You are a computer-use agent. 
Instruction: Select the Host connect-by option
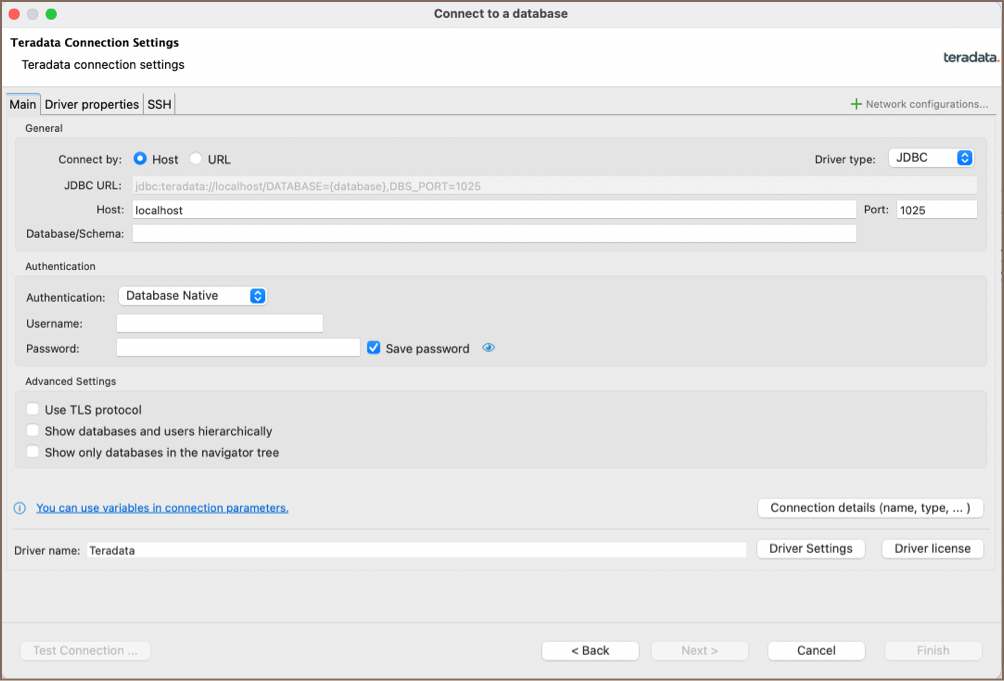[x=140, y=159]
